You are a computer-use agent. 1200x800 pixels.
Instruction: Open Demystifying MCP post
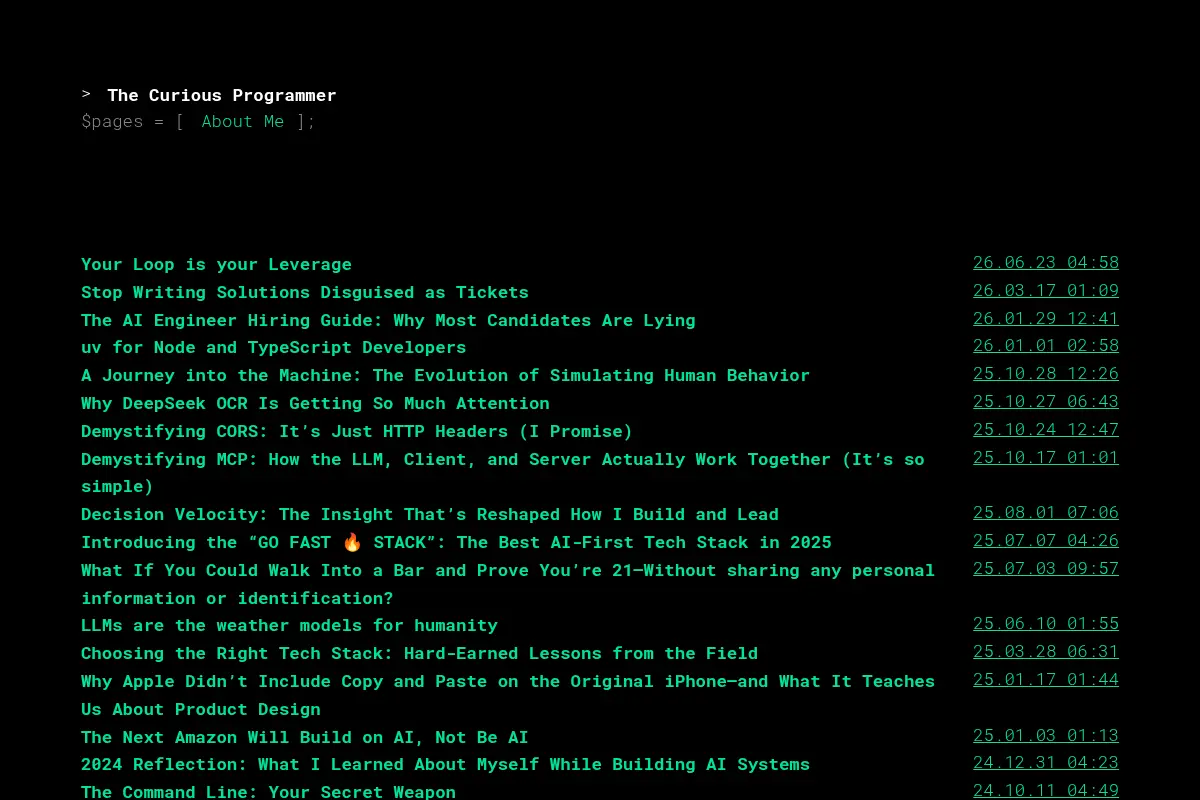pyautogui.click(x=503, y=472)
